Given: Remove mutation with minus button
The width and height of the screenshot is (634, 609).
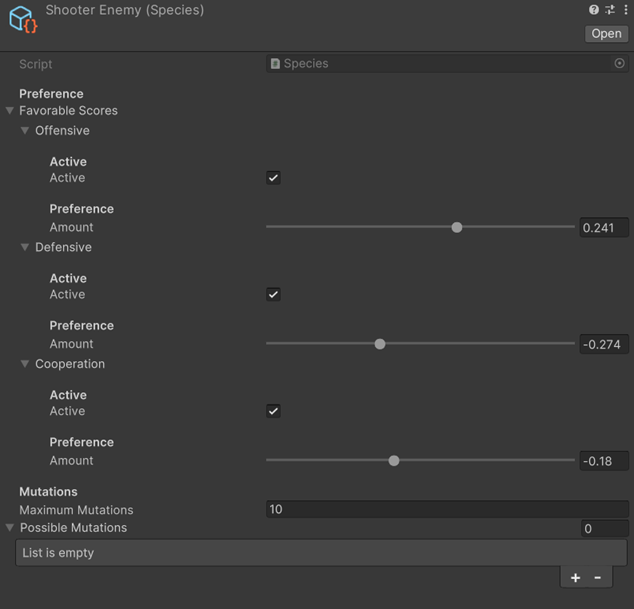Looking at the screenshot, I should [x=598, y=577].
